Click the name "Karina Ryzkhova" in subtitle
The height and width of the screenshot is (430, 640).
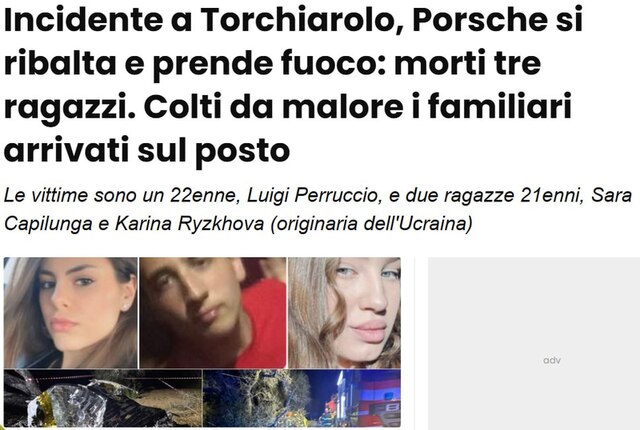coord(189,224)
